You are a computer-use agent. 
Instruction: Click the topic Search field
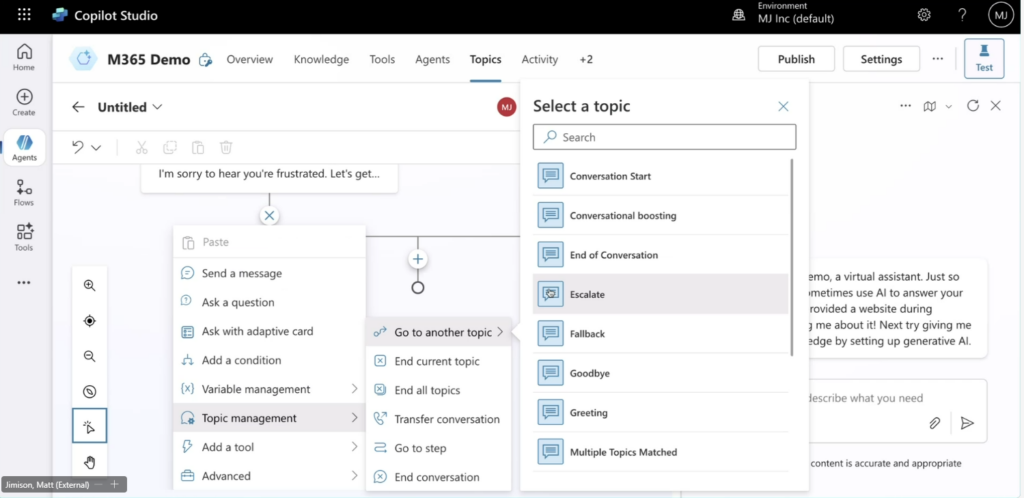click(664, 137)
